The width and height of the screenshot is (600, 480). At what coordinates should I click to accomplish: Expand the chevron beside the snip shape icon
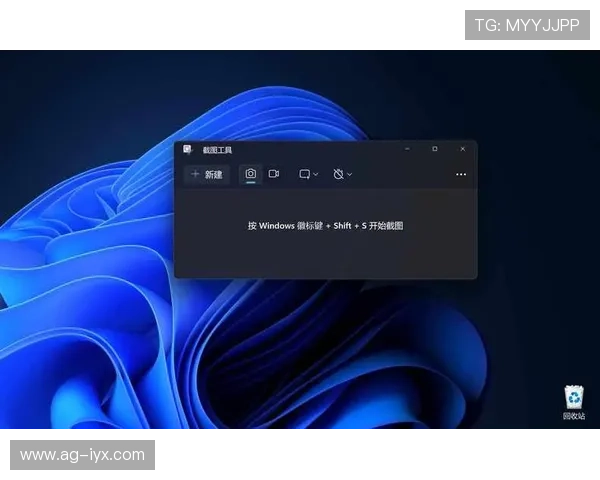[x=316, y=174]
